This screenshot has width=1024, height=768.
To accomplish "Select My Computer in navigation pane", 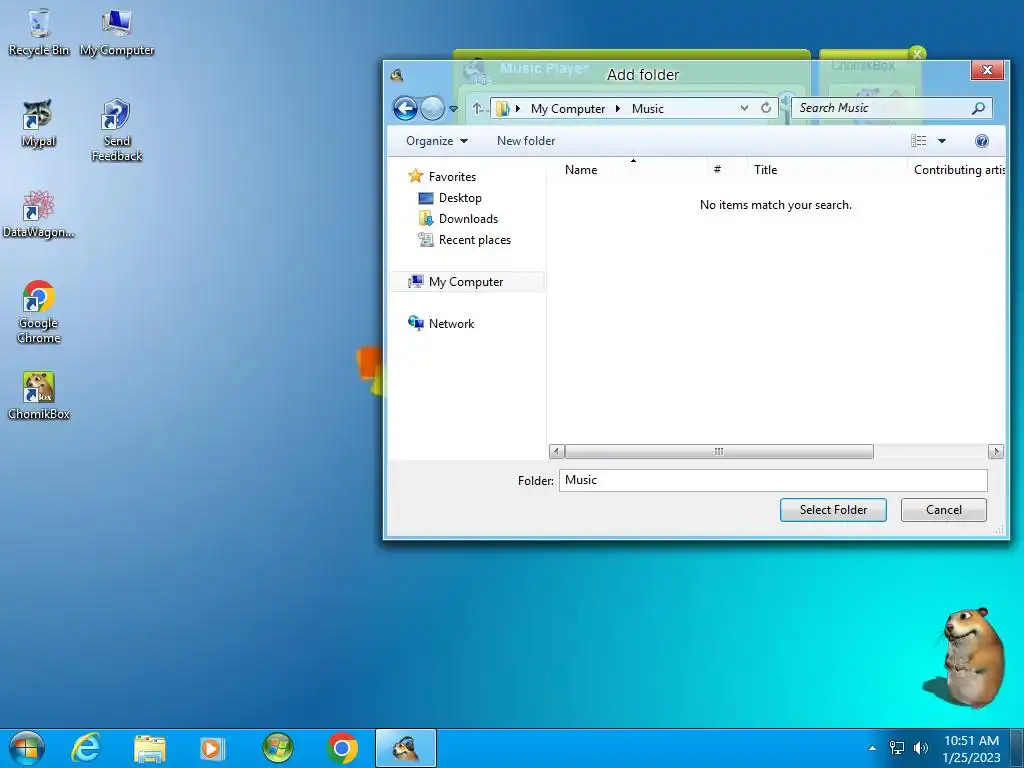I will (466, 281).
